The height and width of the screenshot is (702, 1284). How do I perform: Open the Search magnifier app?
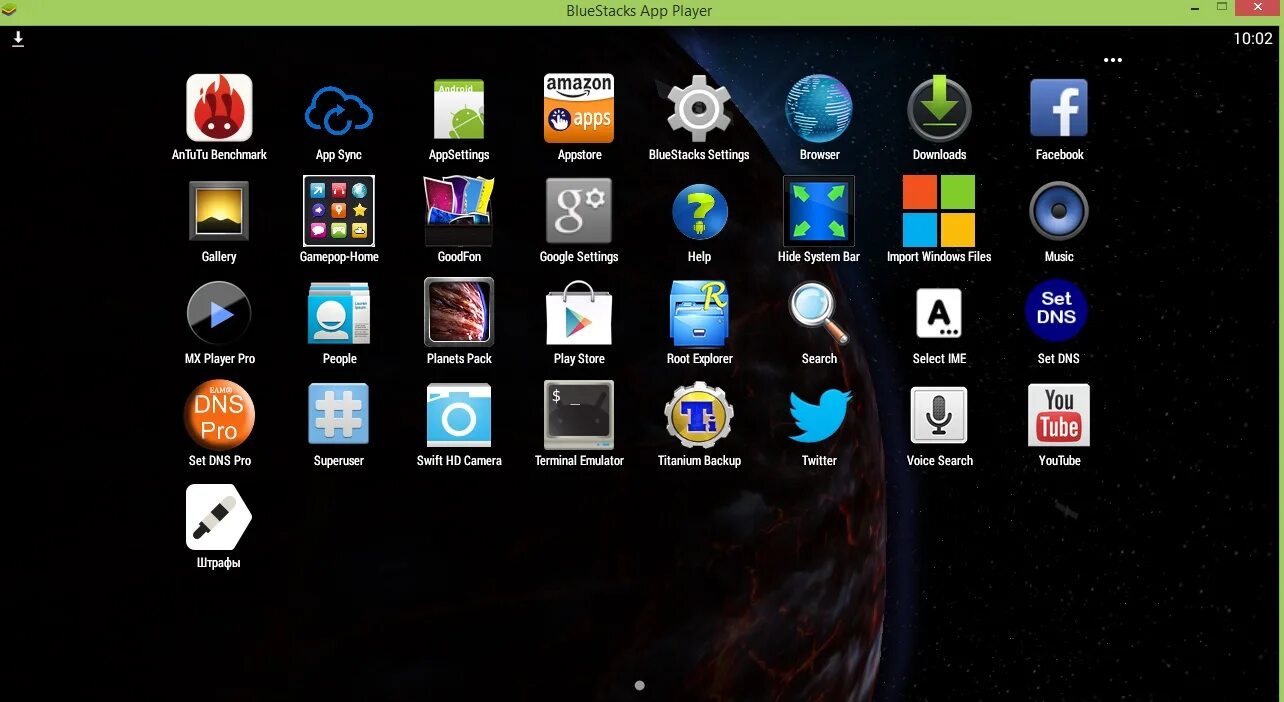coord(819,313)
